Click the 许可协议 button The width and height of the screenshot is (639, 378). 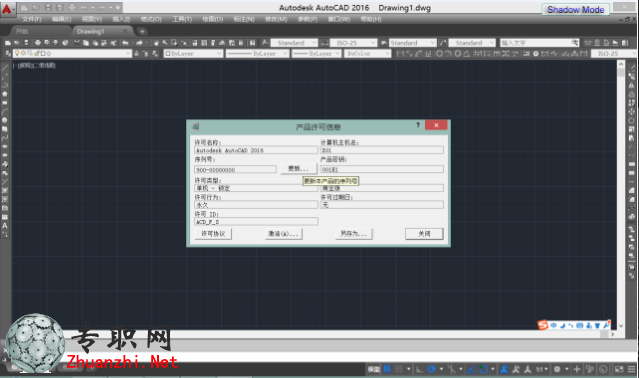point(213,234)
